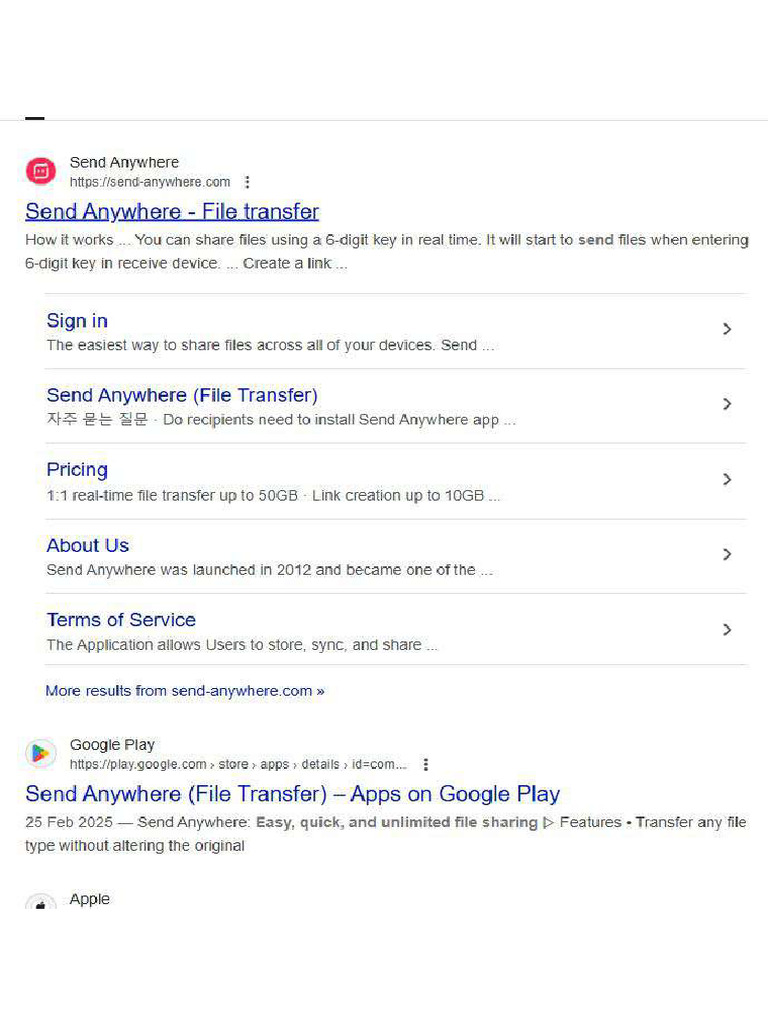Click the Apple favicon icon
Viewport: 768px width, 1024px height.
pos(41,903)
